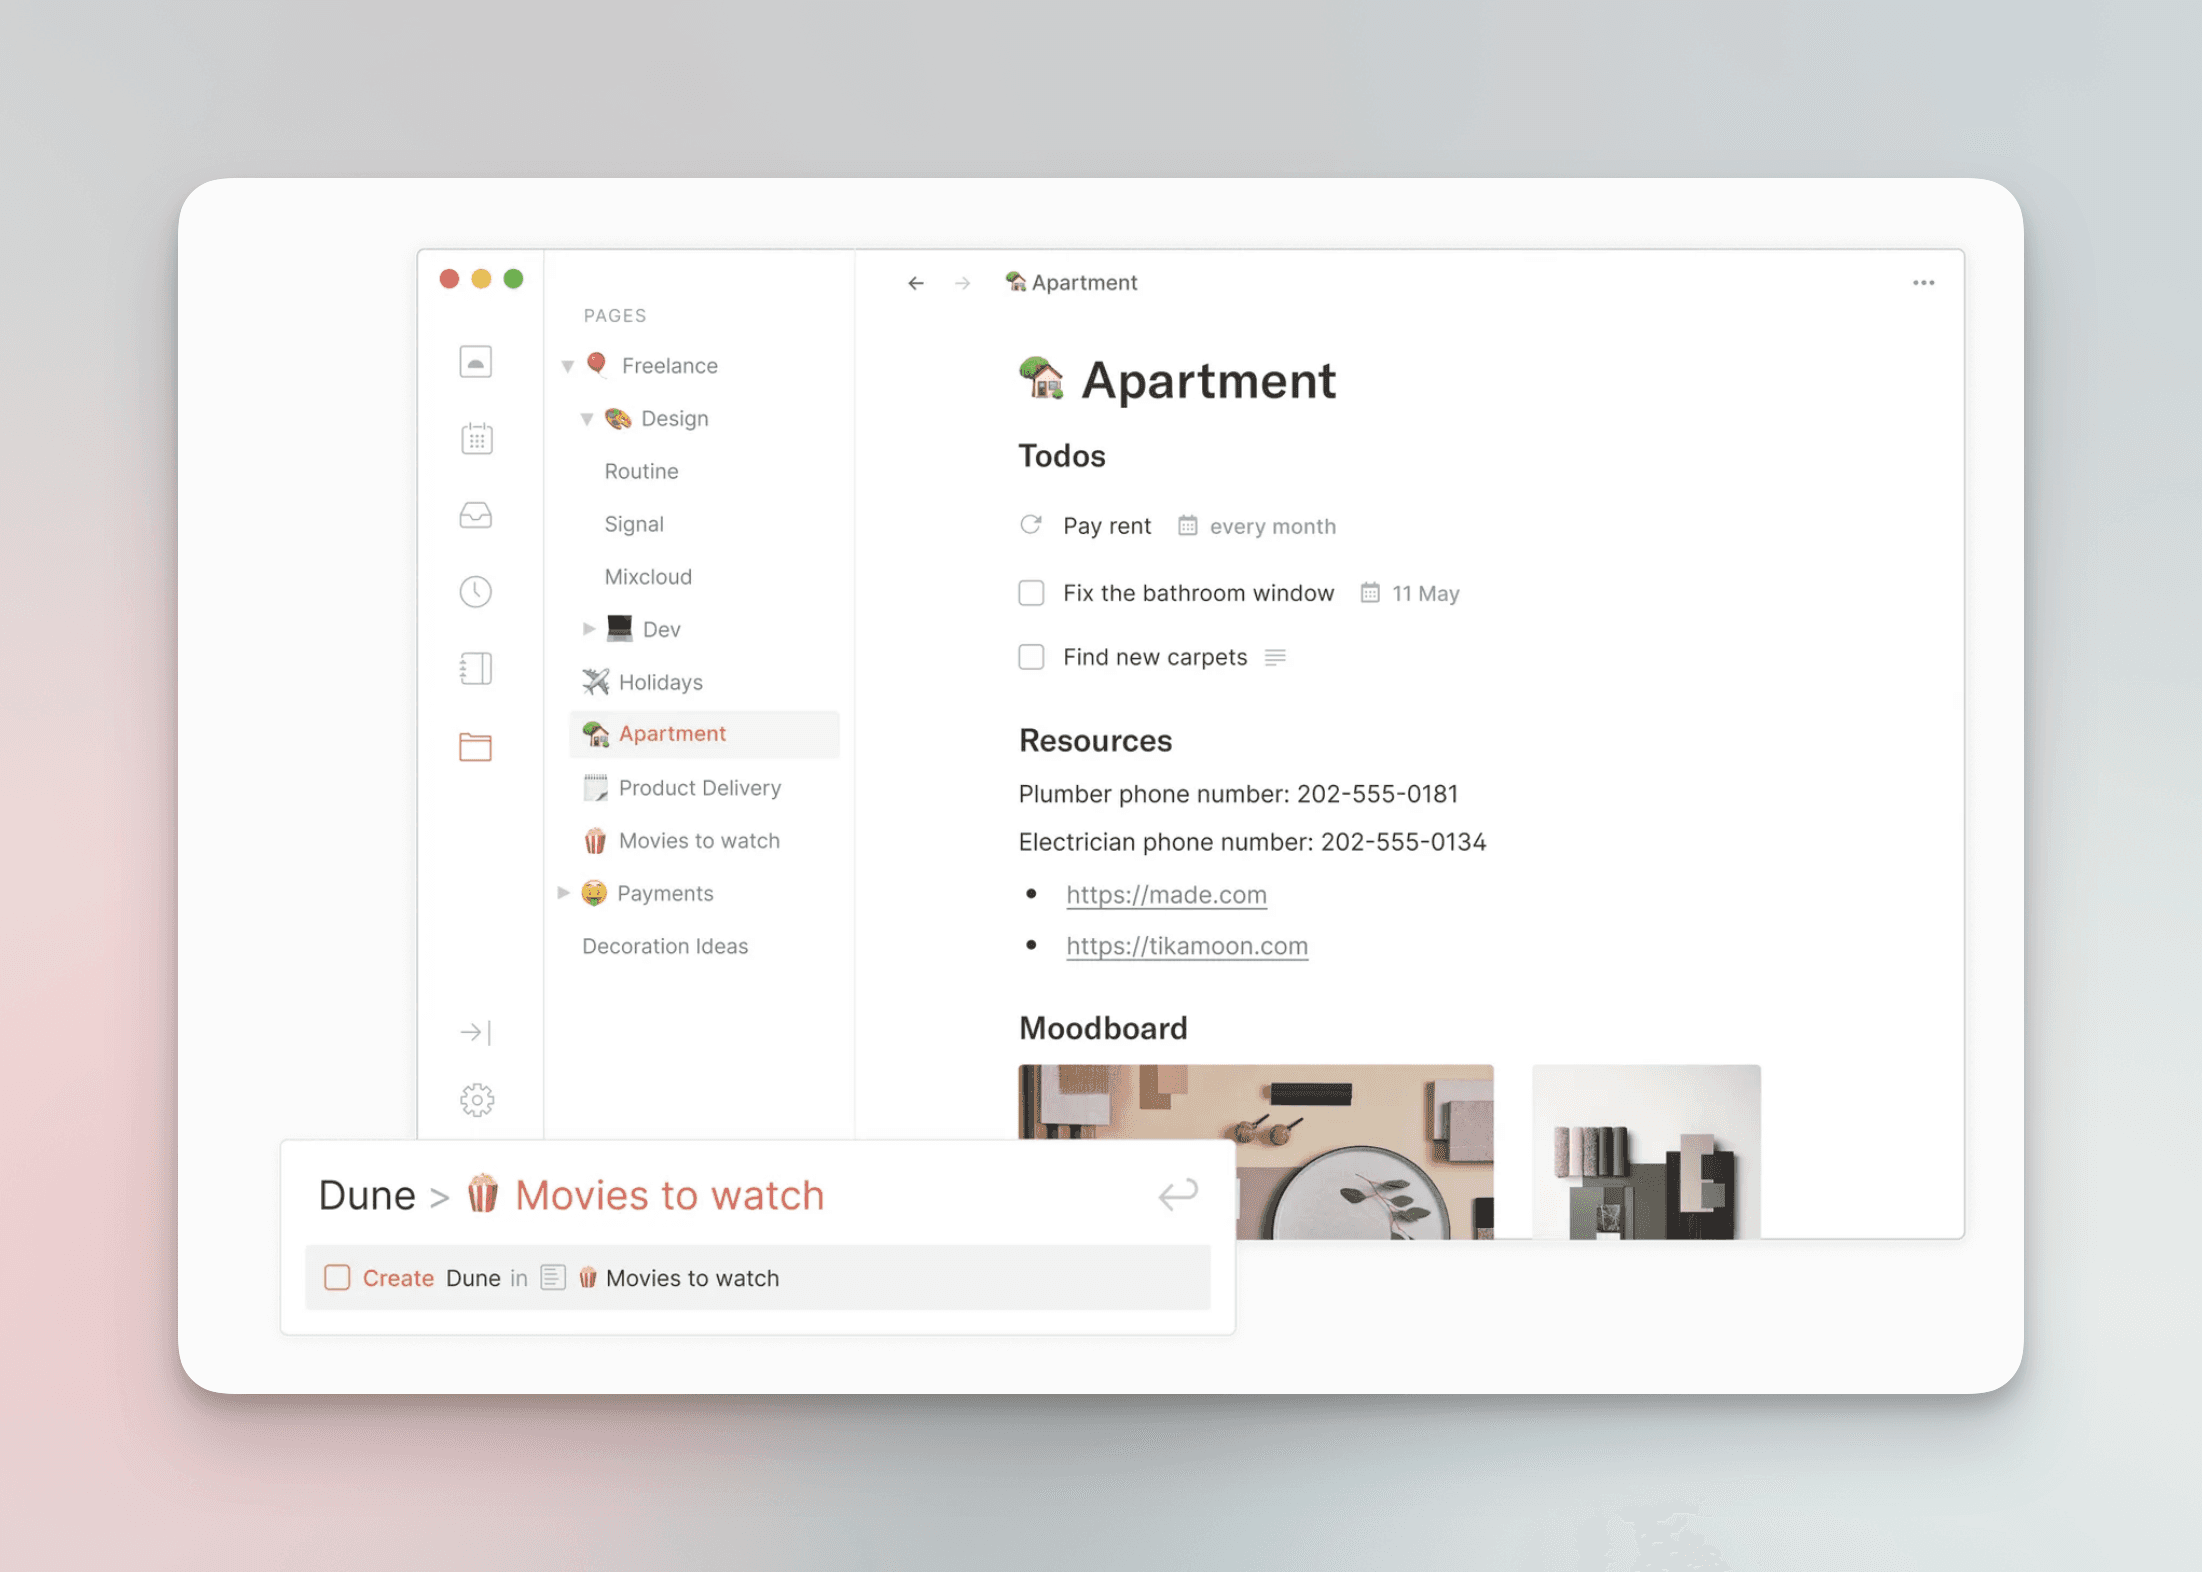This screenshot has width=2202, height=1572.
Task: Open the calendar view in sidebar
Action: 476,438
